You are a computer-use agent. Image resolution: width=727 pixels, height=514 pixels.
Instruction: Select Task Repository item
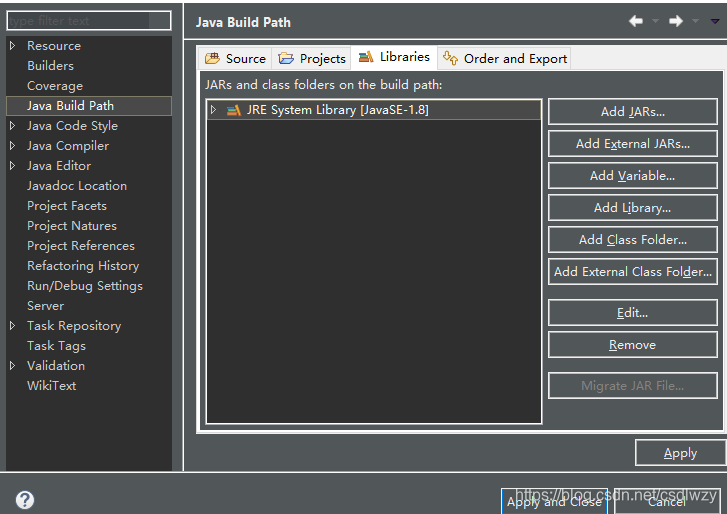tap(74, 325)
